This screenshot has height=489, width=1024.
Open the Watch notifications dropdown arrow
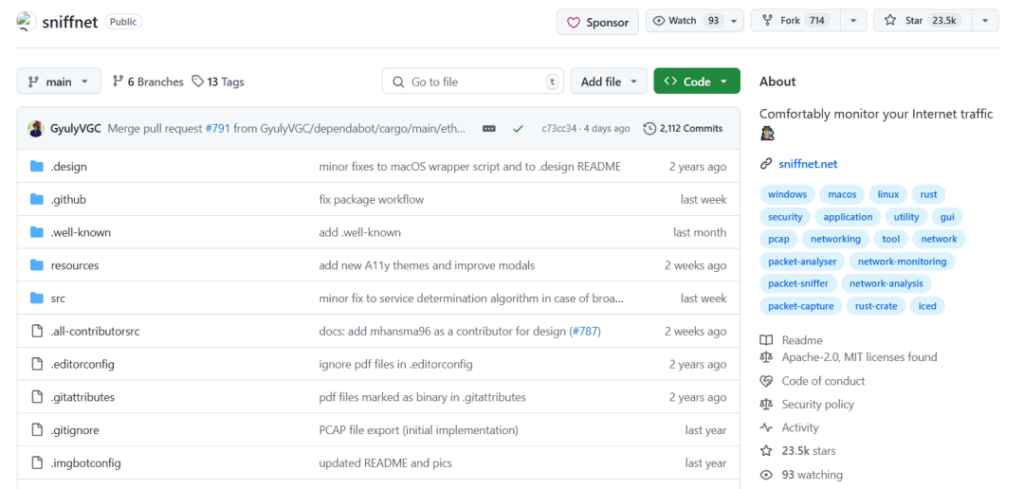coord(734,22)
